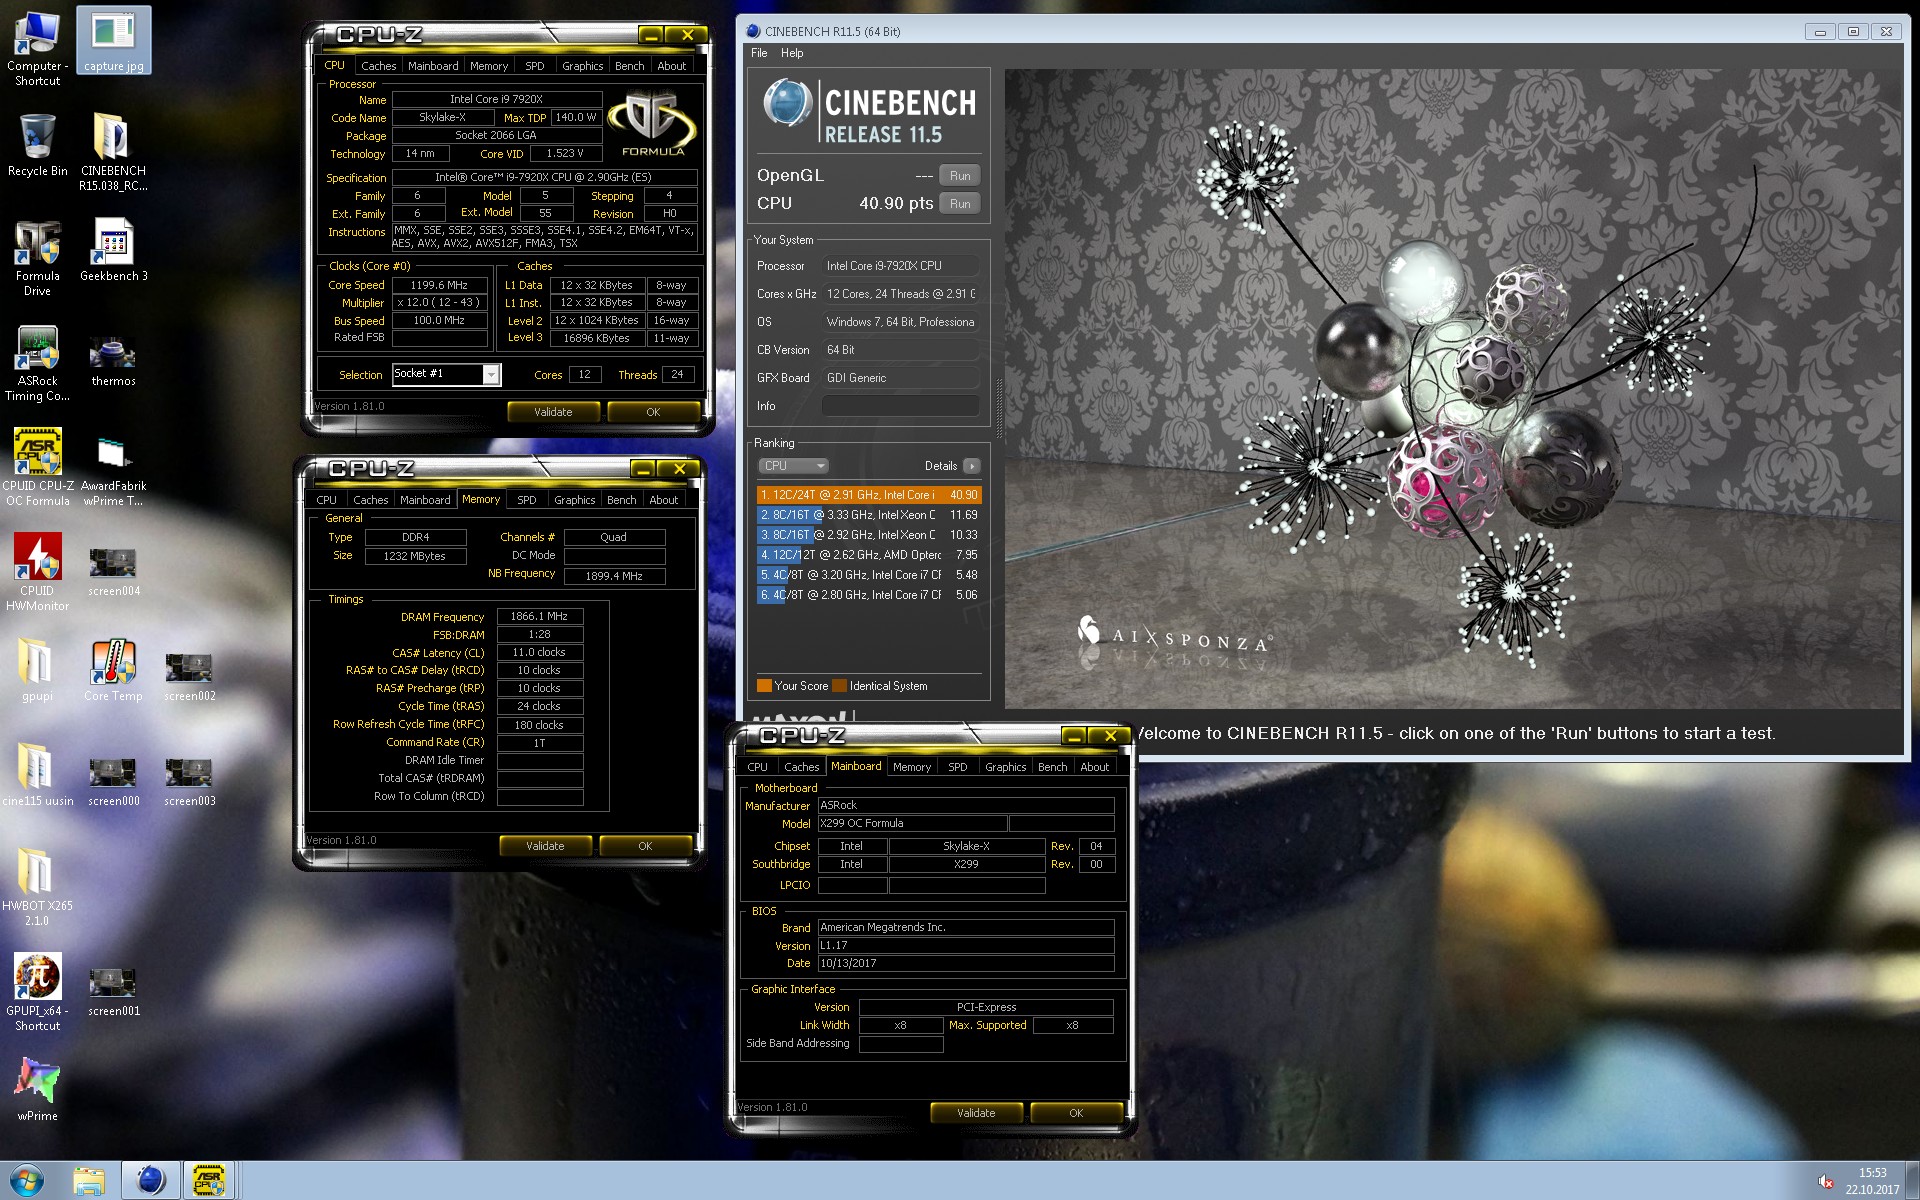Select the thermos desktop icon
The height and width of the screenshot is (1200, 1920).
pyautogui.click(x=113, y=360)
